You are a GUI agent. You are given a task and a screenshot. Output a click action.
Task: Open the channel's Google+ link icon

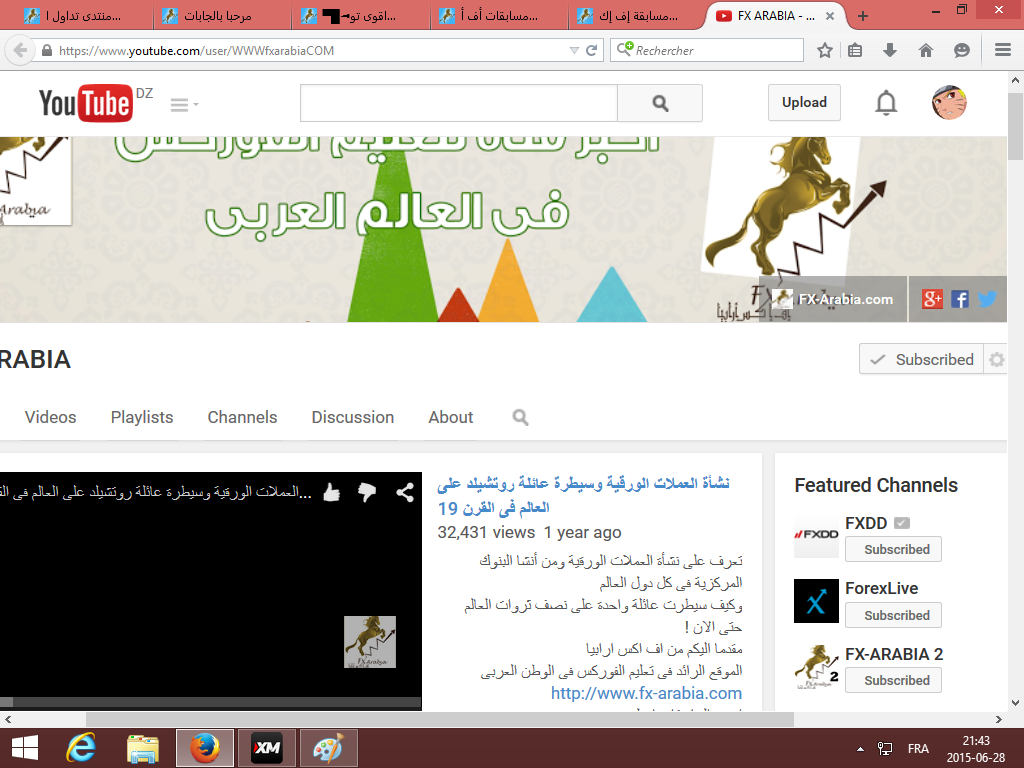(932, 299)
